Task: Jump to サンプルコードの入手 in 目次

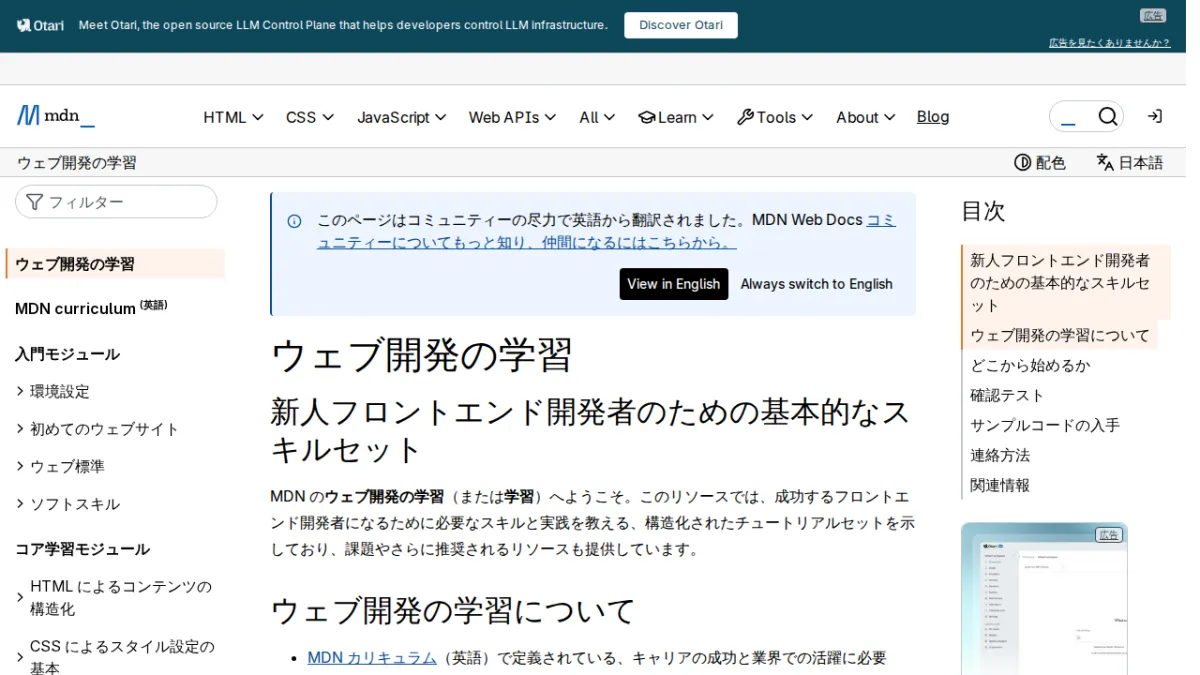Action: [1045, 425]
